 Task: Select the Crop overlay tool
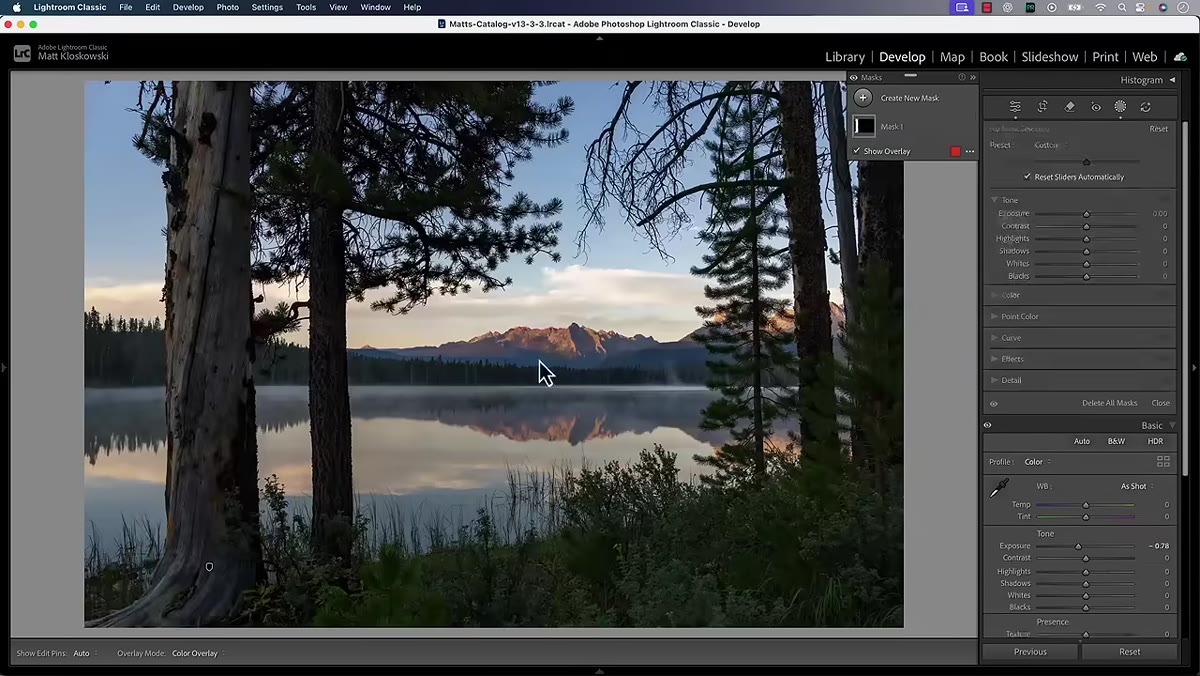click(1042, 107)
